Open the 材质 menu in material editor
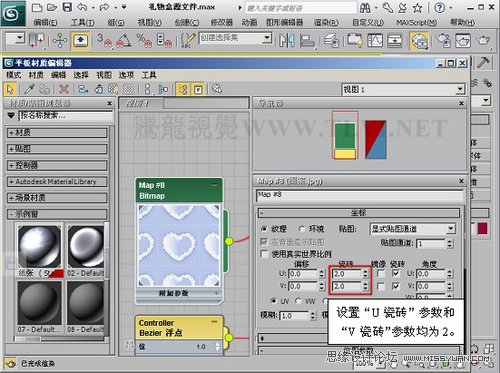Image resolution: width=500 pixels, height=373 pixels. (36, 75)
